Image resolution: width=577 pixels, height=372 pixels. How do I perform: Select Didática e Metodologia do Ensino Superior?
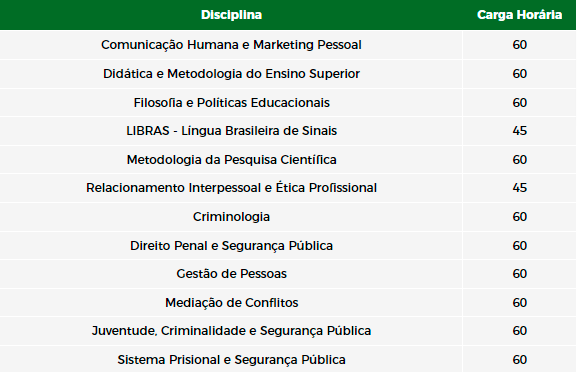pos(231,74)
